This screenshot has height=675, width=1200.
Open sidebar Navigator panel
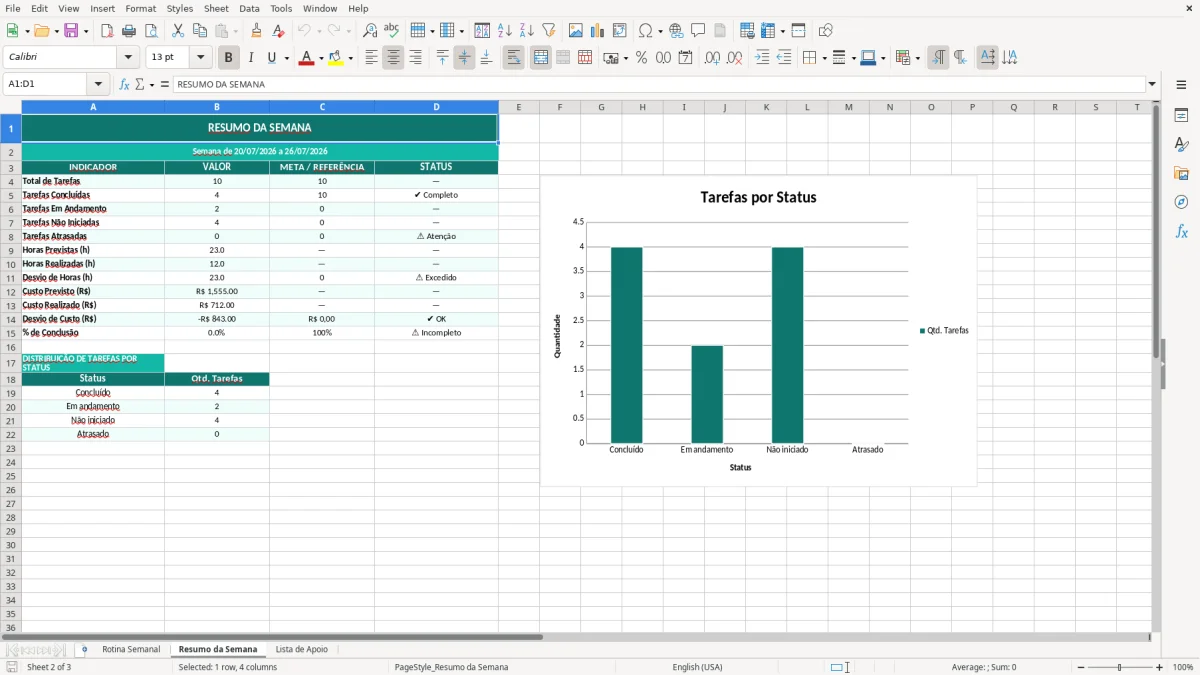pos(1181,202)
